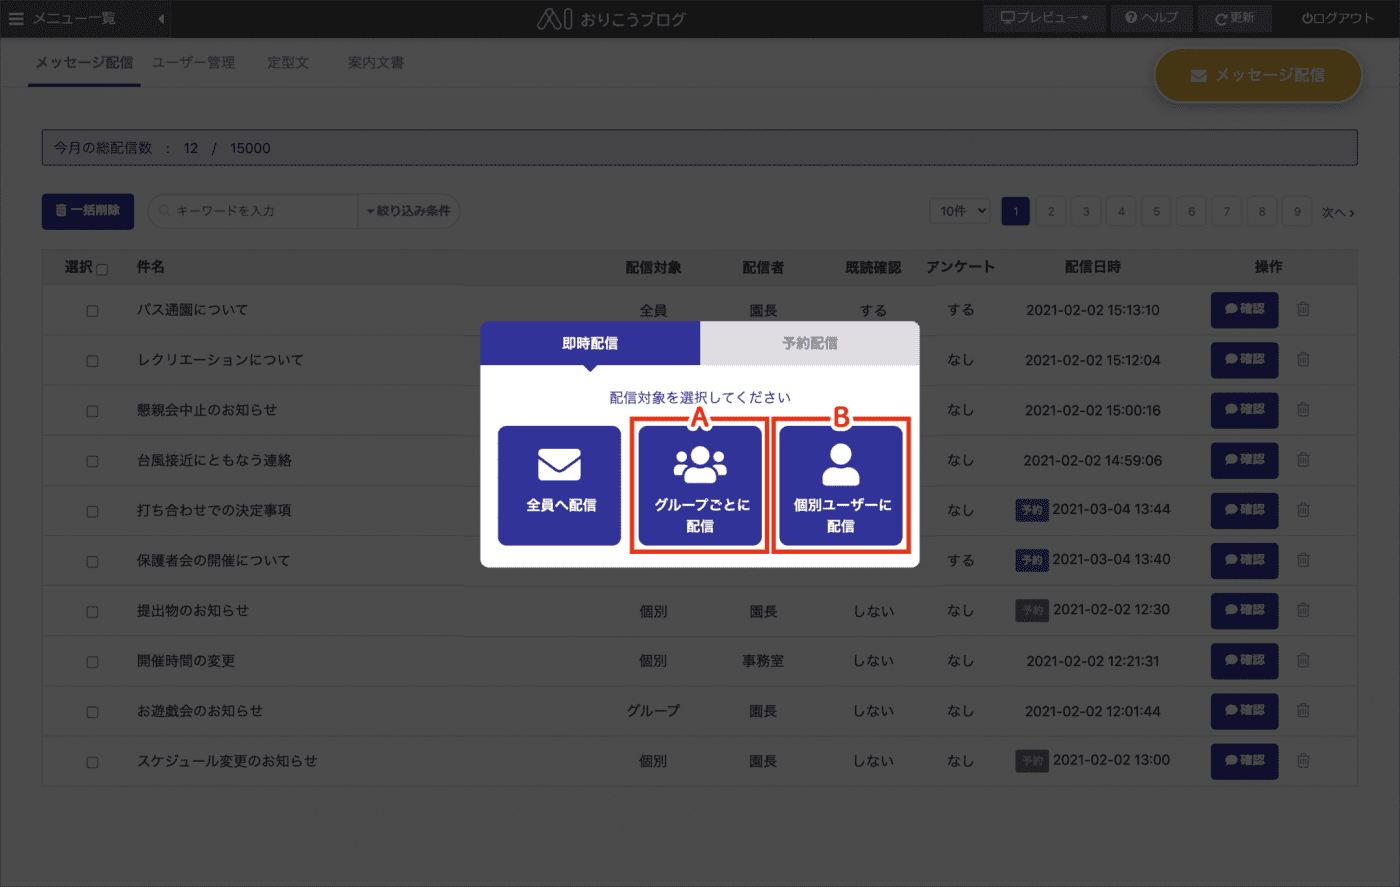Click 確認 for 懇親会中止のお知らせ
1400x887 pixels.
(x=1245, y=410)
